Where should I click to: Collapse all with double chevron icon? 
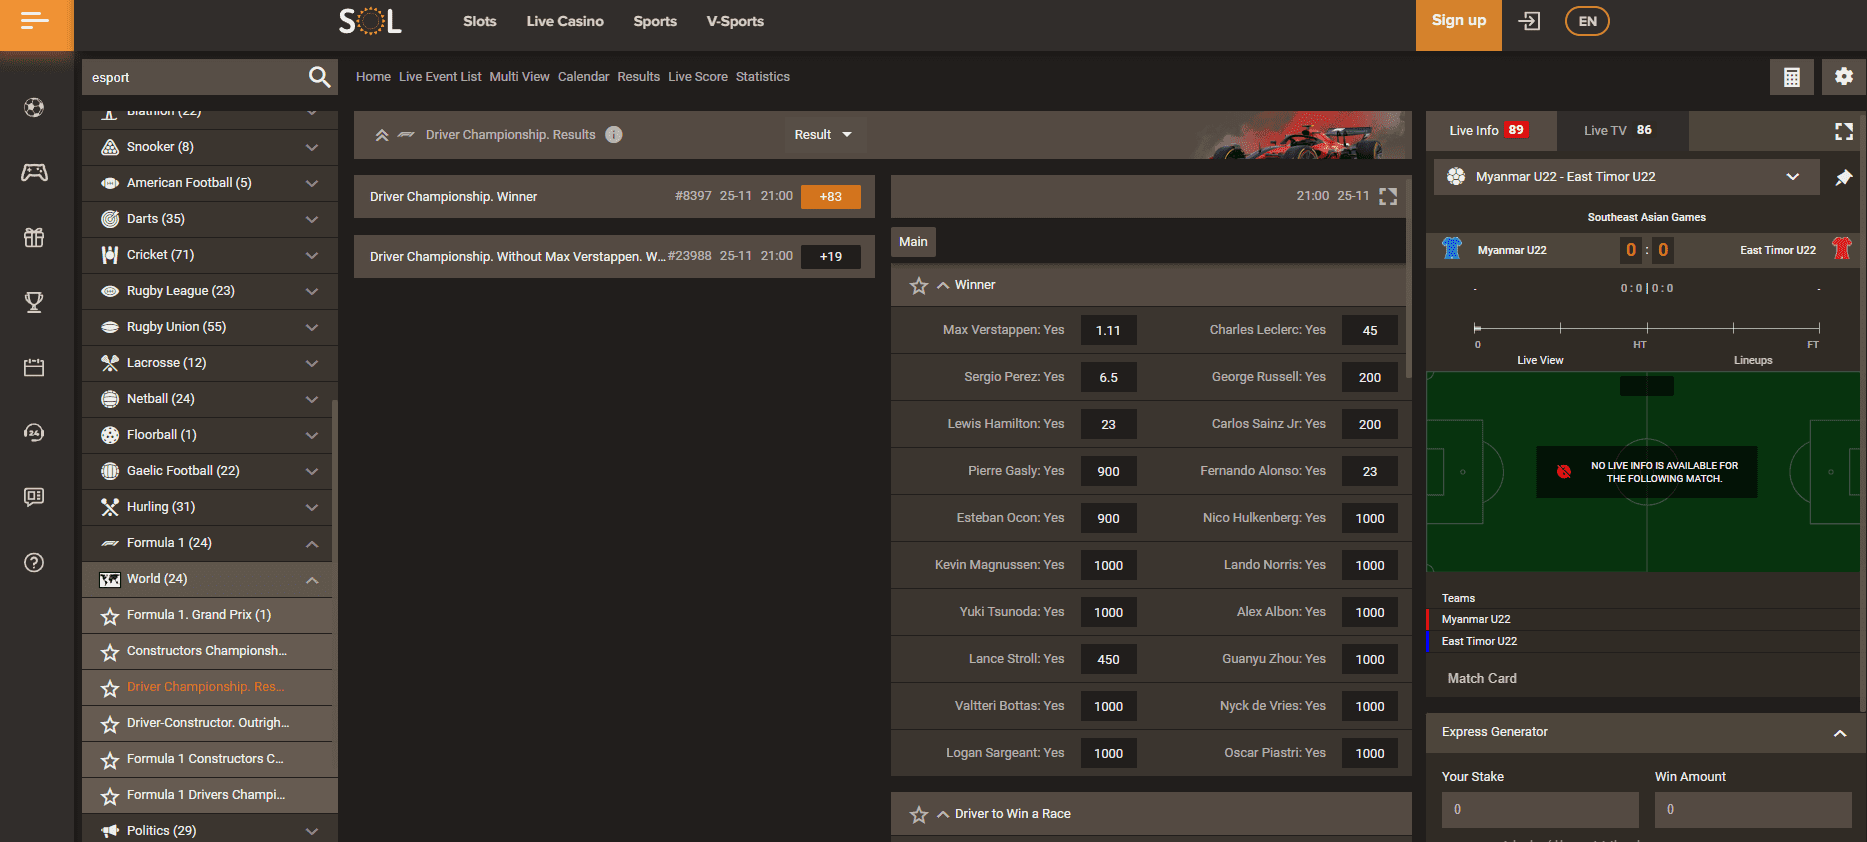(382, 135)
